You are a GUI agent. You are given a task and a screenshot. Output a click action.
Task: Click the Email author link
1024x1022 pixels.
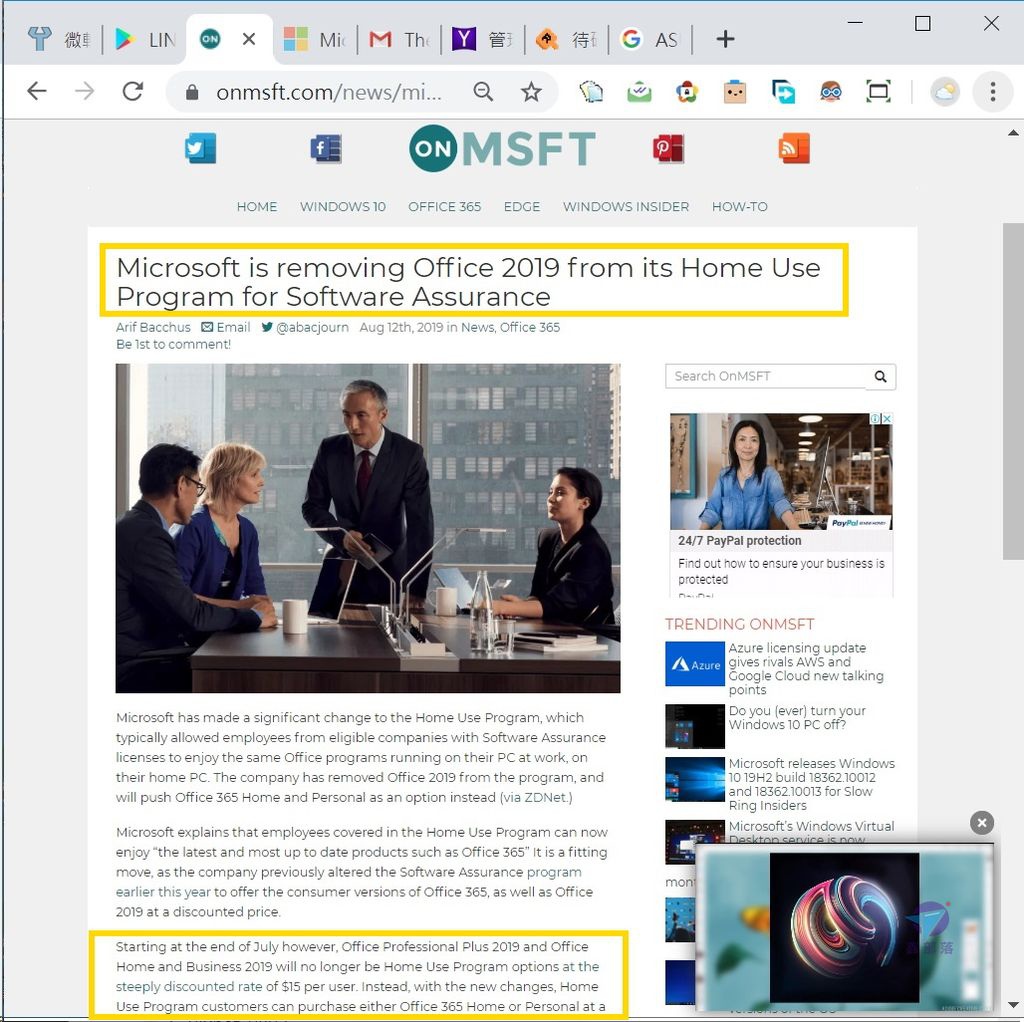[x=226, y=327]
